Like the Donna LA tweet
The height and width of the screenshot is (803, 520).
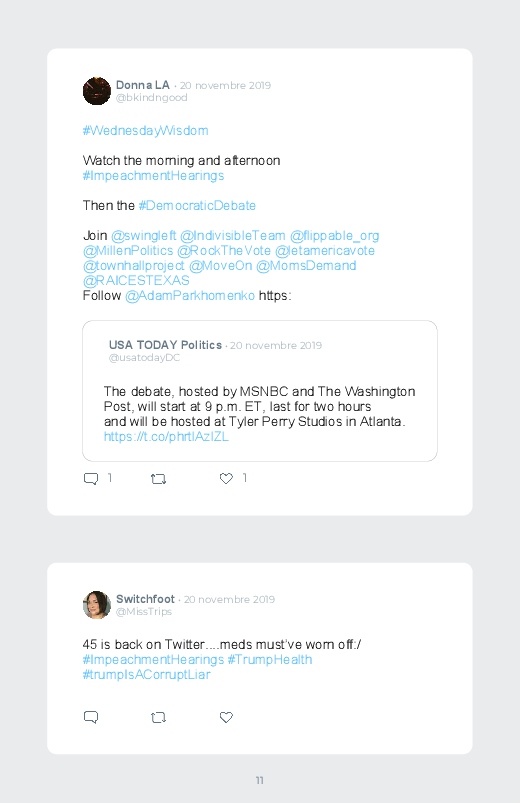pos(226,478)
